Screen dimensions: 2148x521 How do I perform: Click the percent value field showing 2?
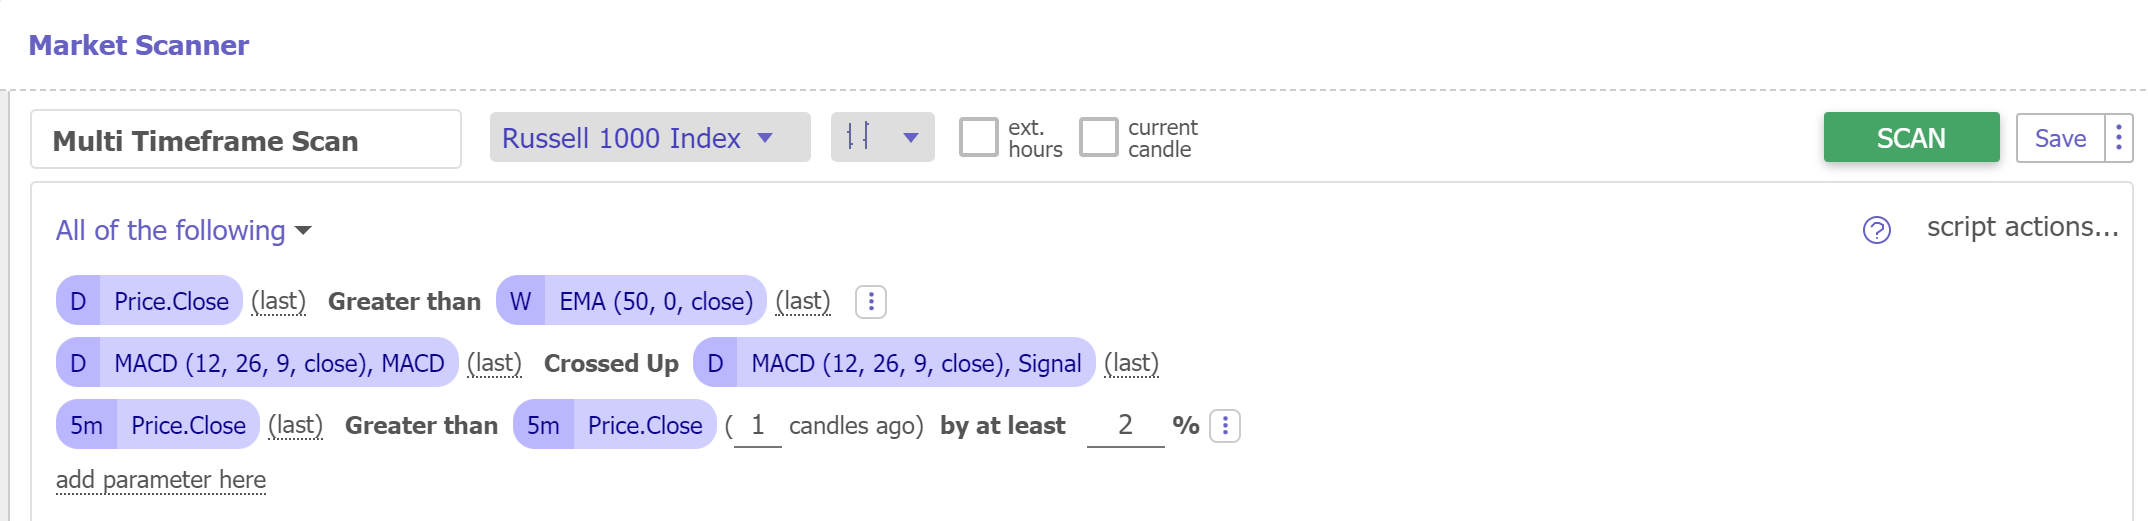coord(1125,425)
